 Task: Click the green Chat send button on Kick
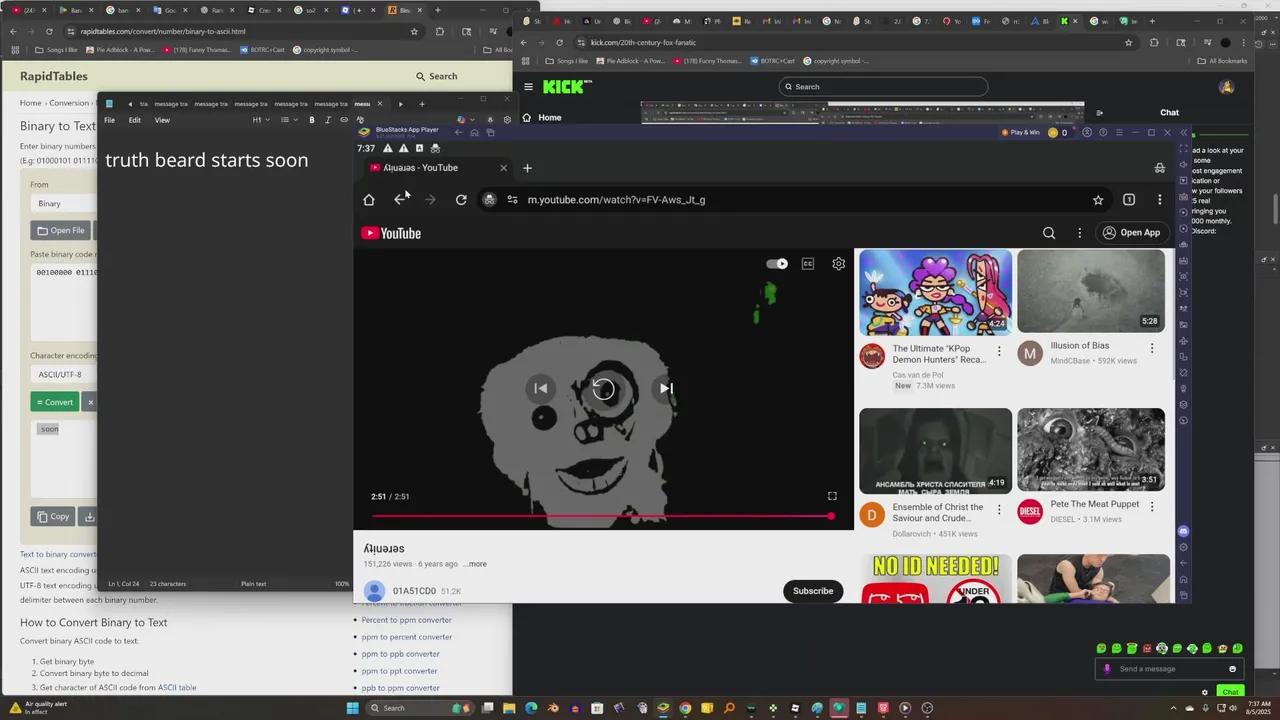tap(1230, 692)
